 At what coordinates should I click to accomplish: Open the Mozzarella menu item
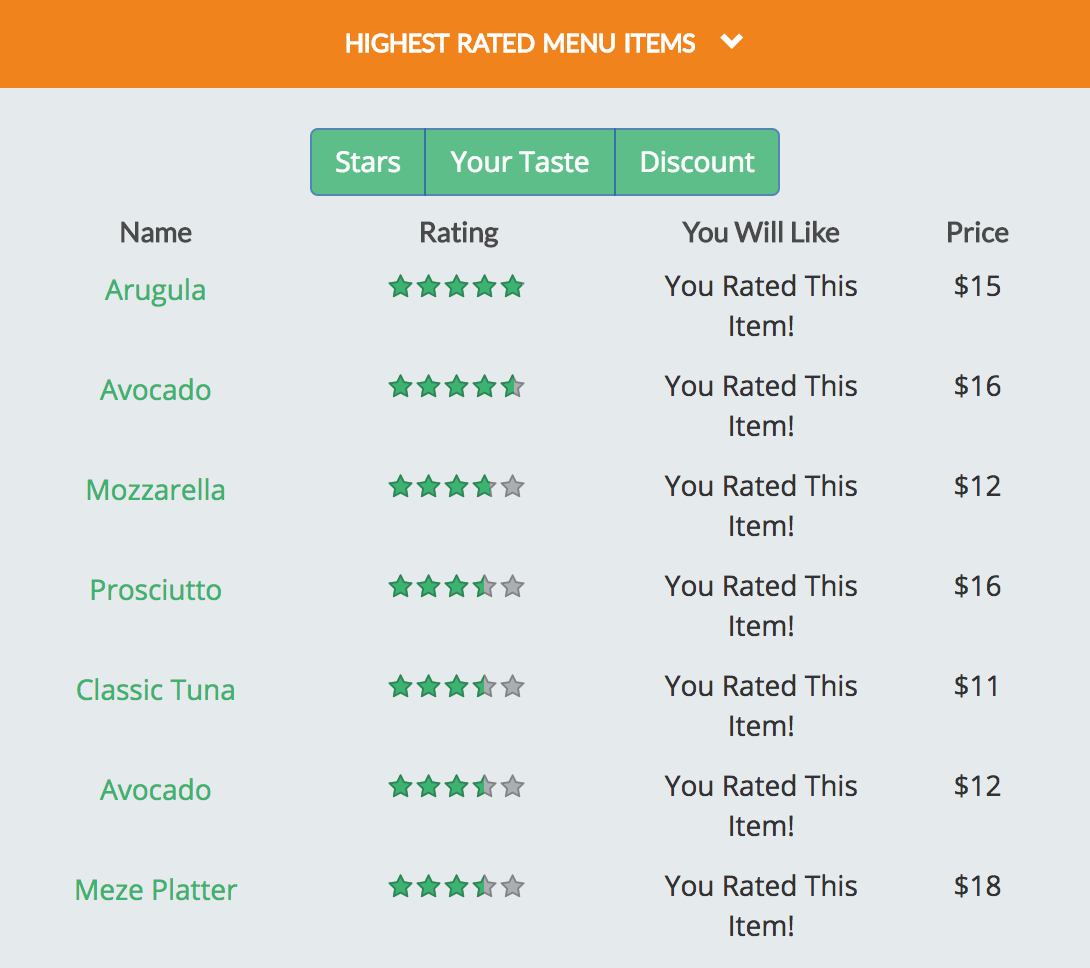click(156, 490)
